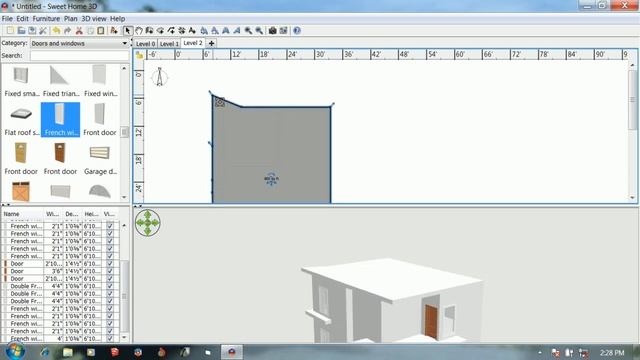Click the Save home toolbar icon
This screenshot has height=360, width=640.
tap(32, 31)
